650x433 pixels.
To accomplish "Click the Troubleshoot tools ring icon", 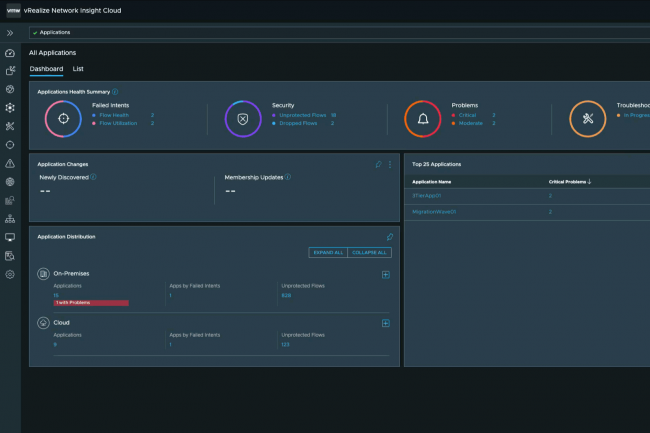I will click(x=587, y=119).
